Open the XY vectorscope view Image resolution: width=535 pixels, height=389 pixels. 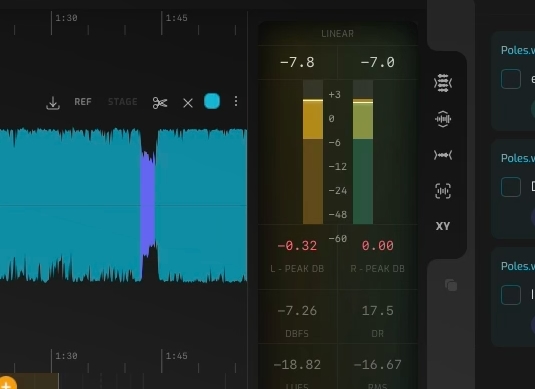click(443, 226)
